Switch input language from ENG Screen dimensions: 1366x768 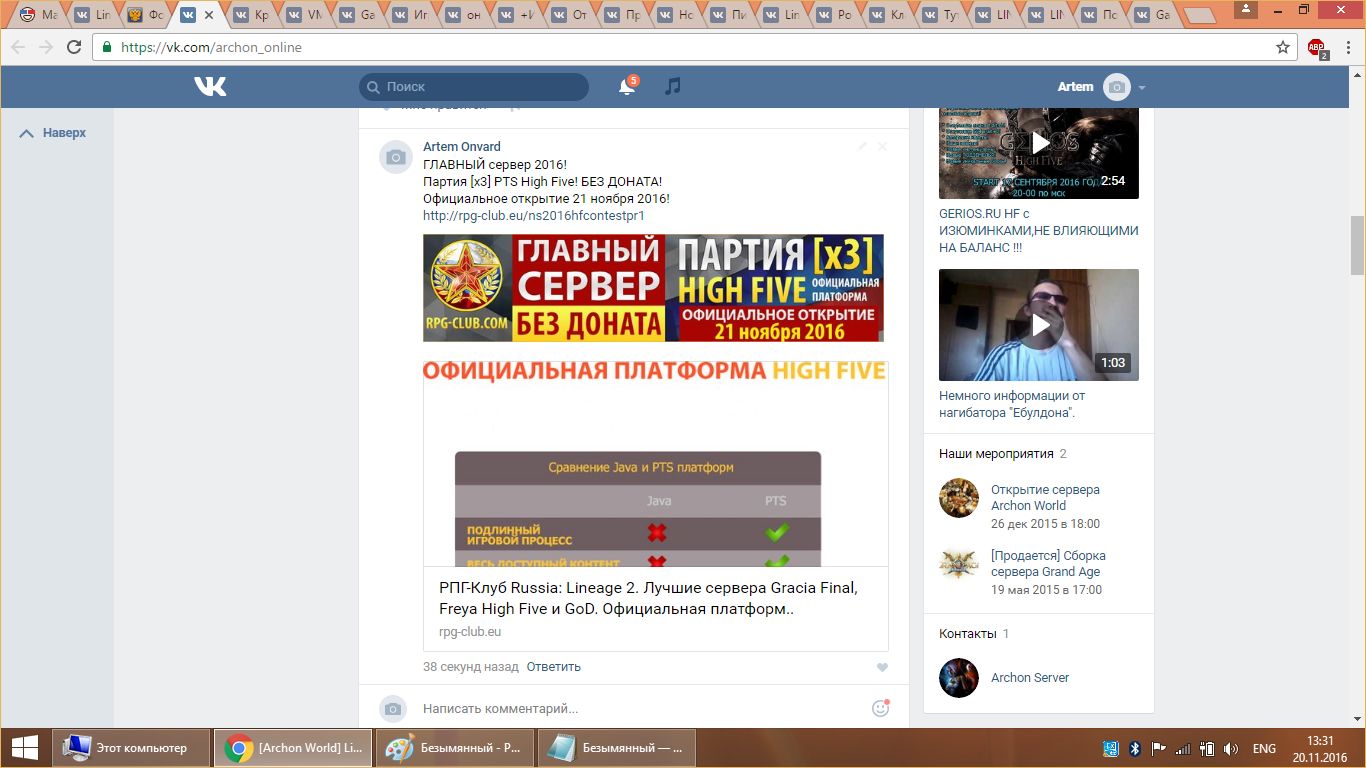[1264, 748]
